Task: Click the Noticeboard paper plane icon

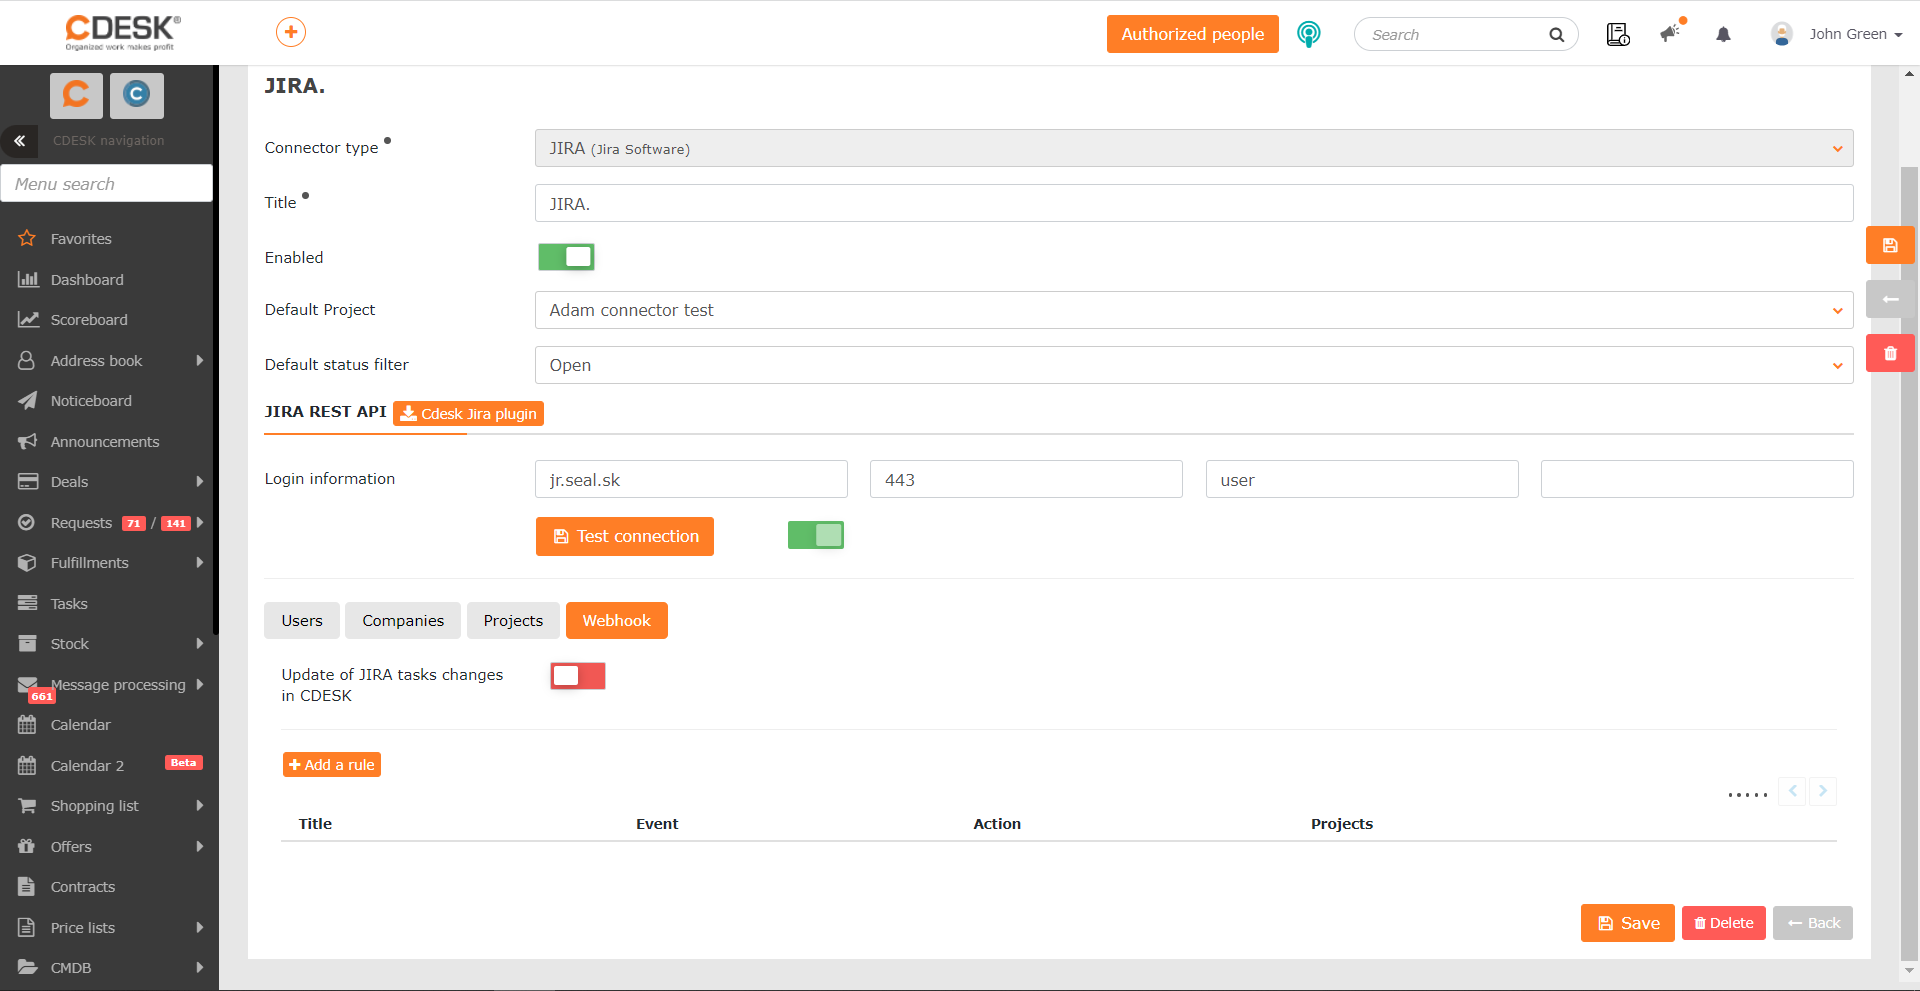Action: [27, 401]
